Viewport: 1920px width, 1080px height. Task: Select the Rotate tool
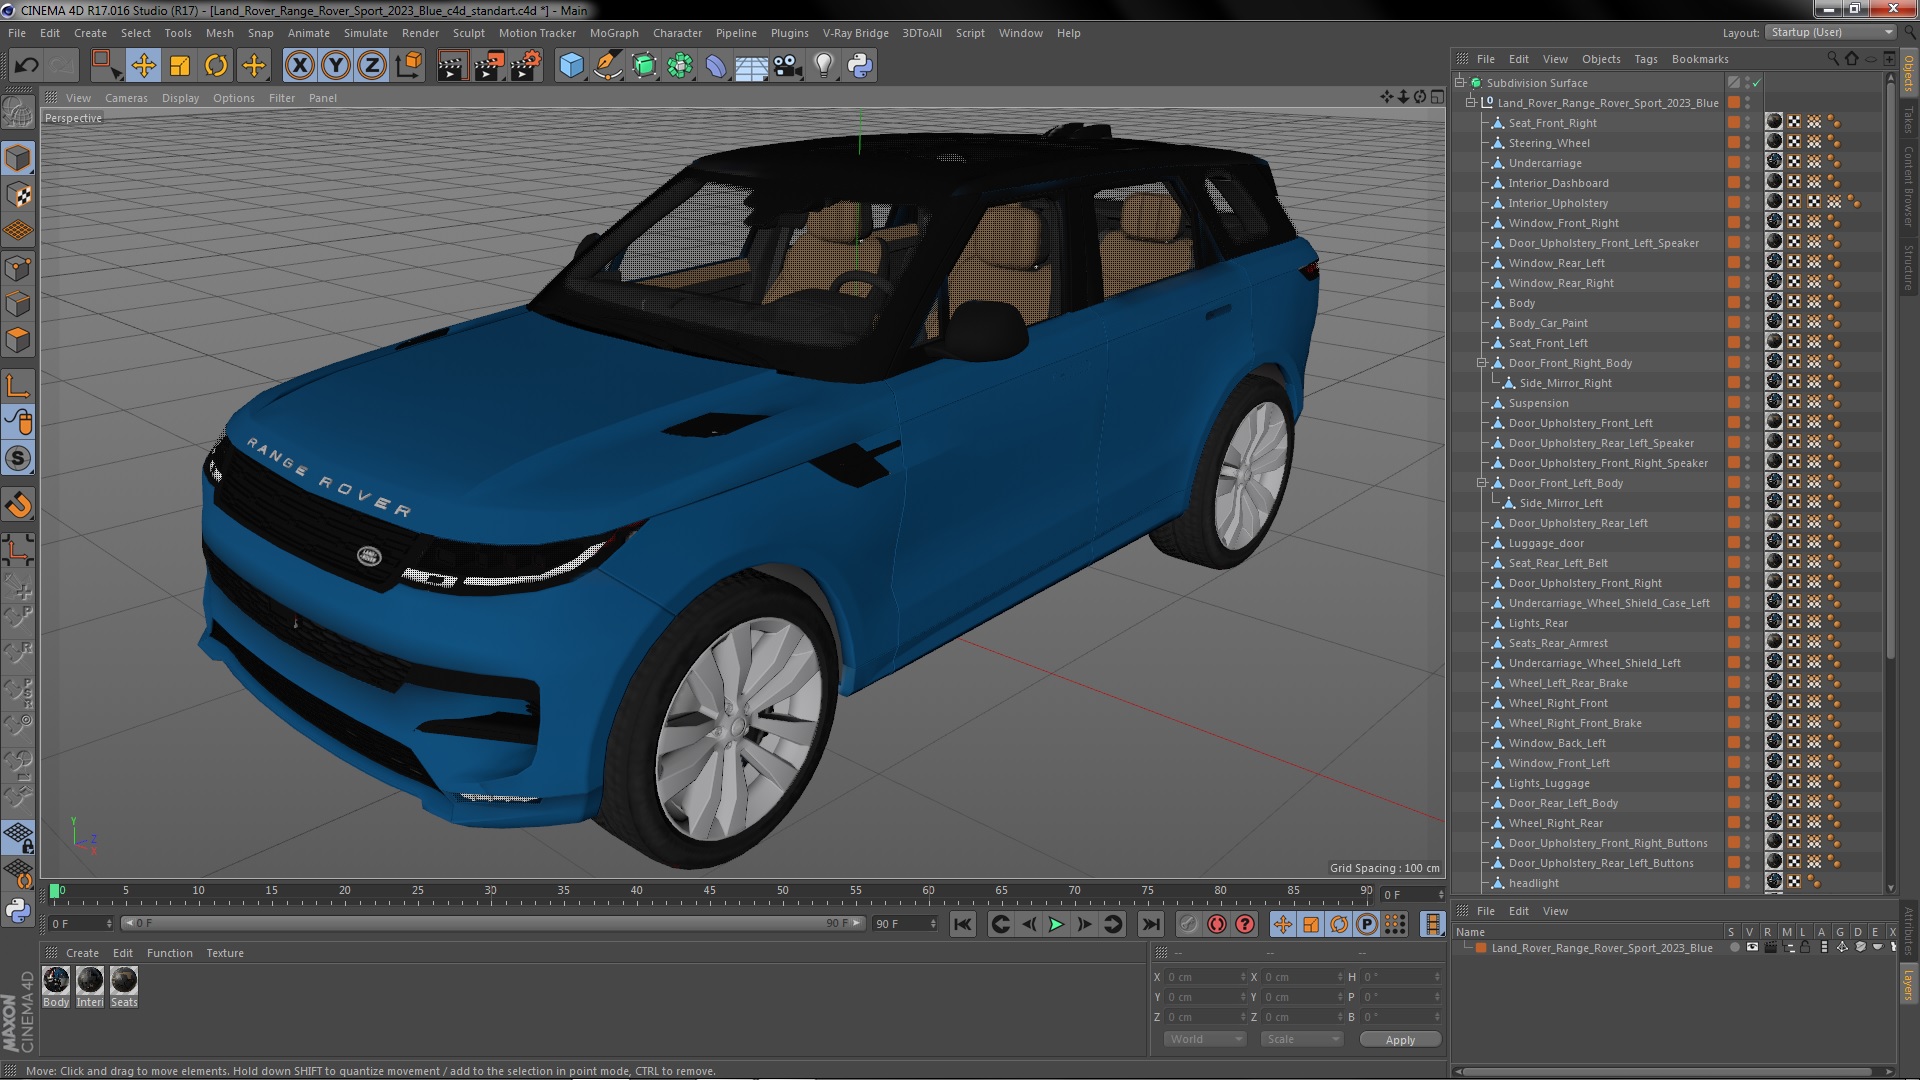(216, 66)
